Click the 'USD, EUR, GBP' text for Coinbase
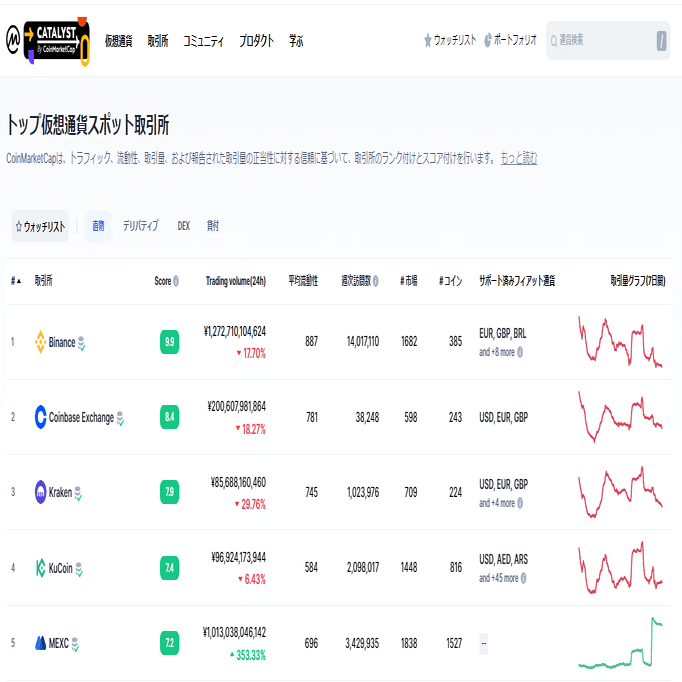 (503, 417)
